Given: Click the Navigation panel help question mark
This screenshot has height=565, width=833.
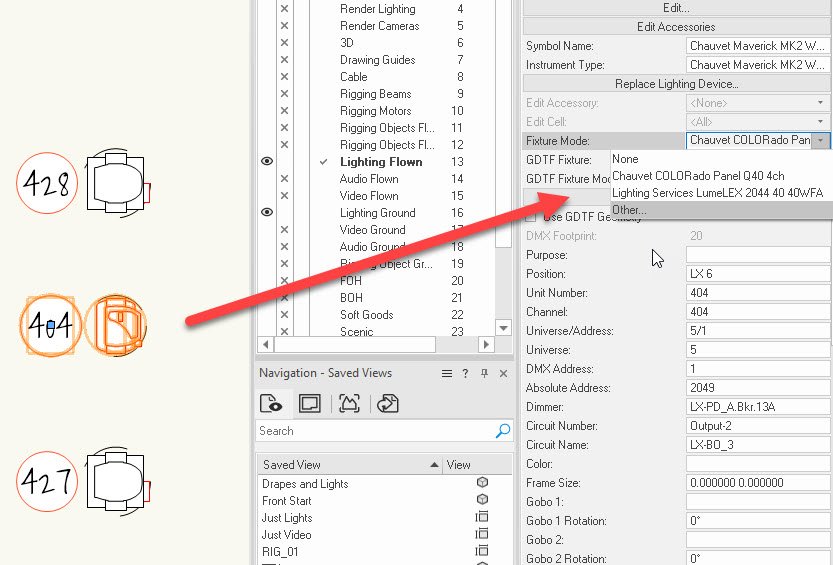Looking at the screenshot, I should (465, 373).
